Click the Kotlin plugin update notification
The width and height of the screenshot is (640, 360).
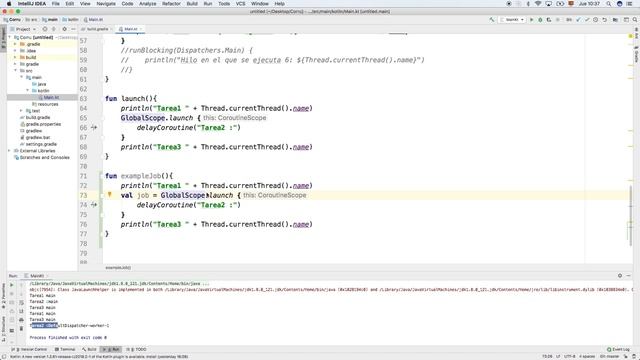[x=99, y=357]
